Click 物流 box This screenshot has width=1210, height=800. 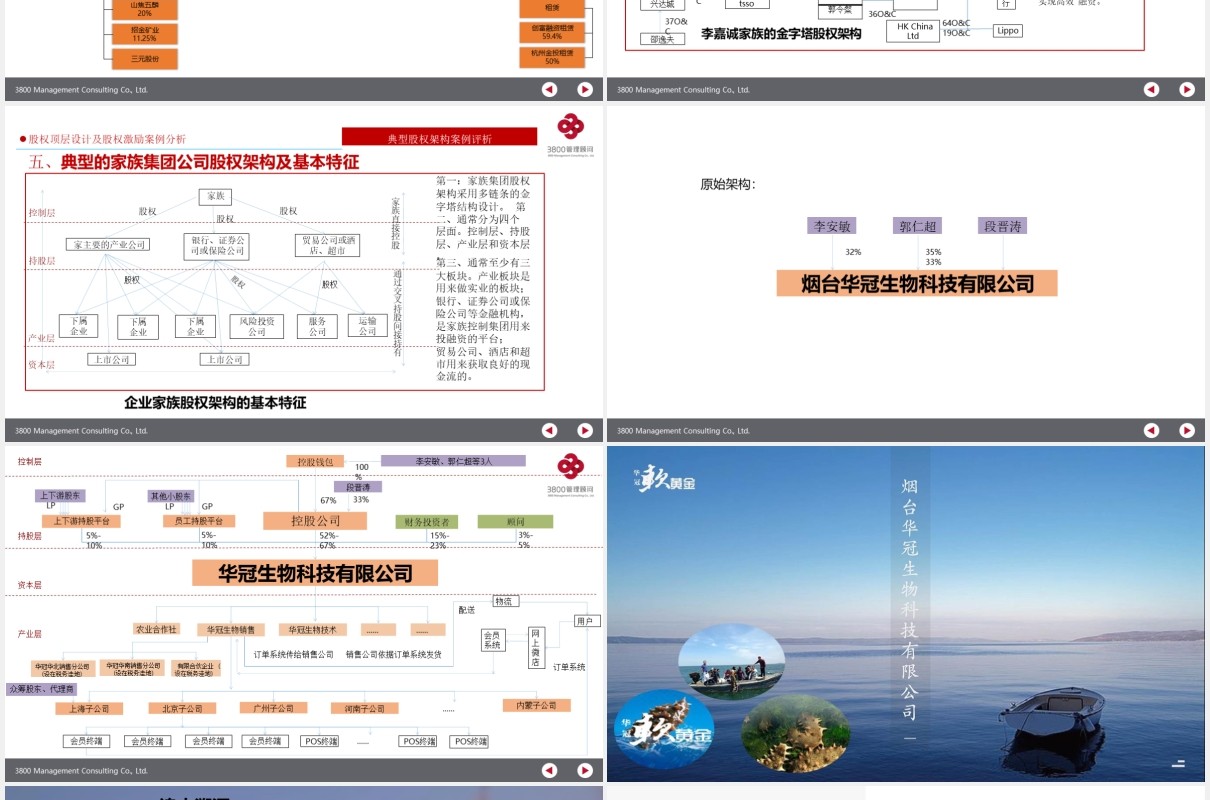[505, 601]
